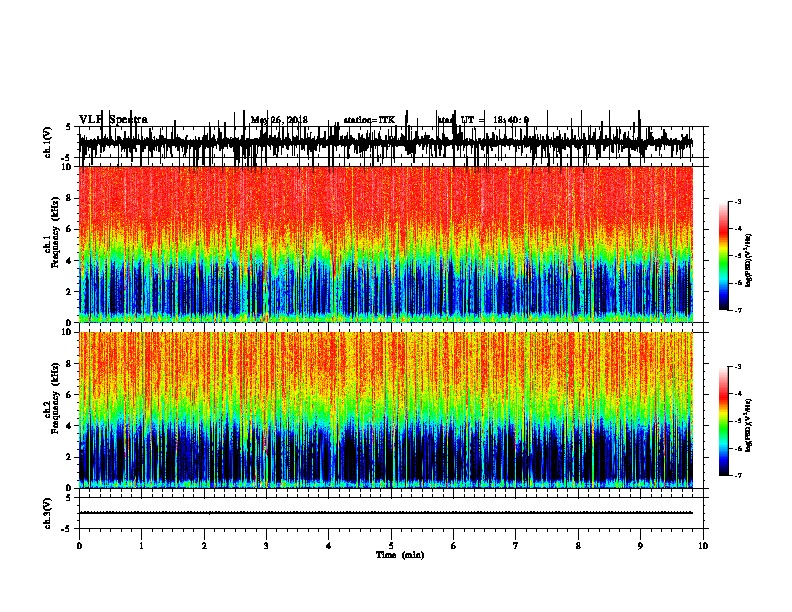This screenshot has height=612, width=792.
Task: Click the ch.2 spectrogram color bar
Action: click(x=724, y=421)
